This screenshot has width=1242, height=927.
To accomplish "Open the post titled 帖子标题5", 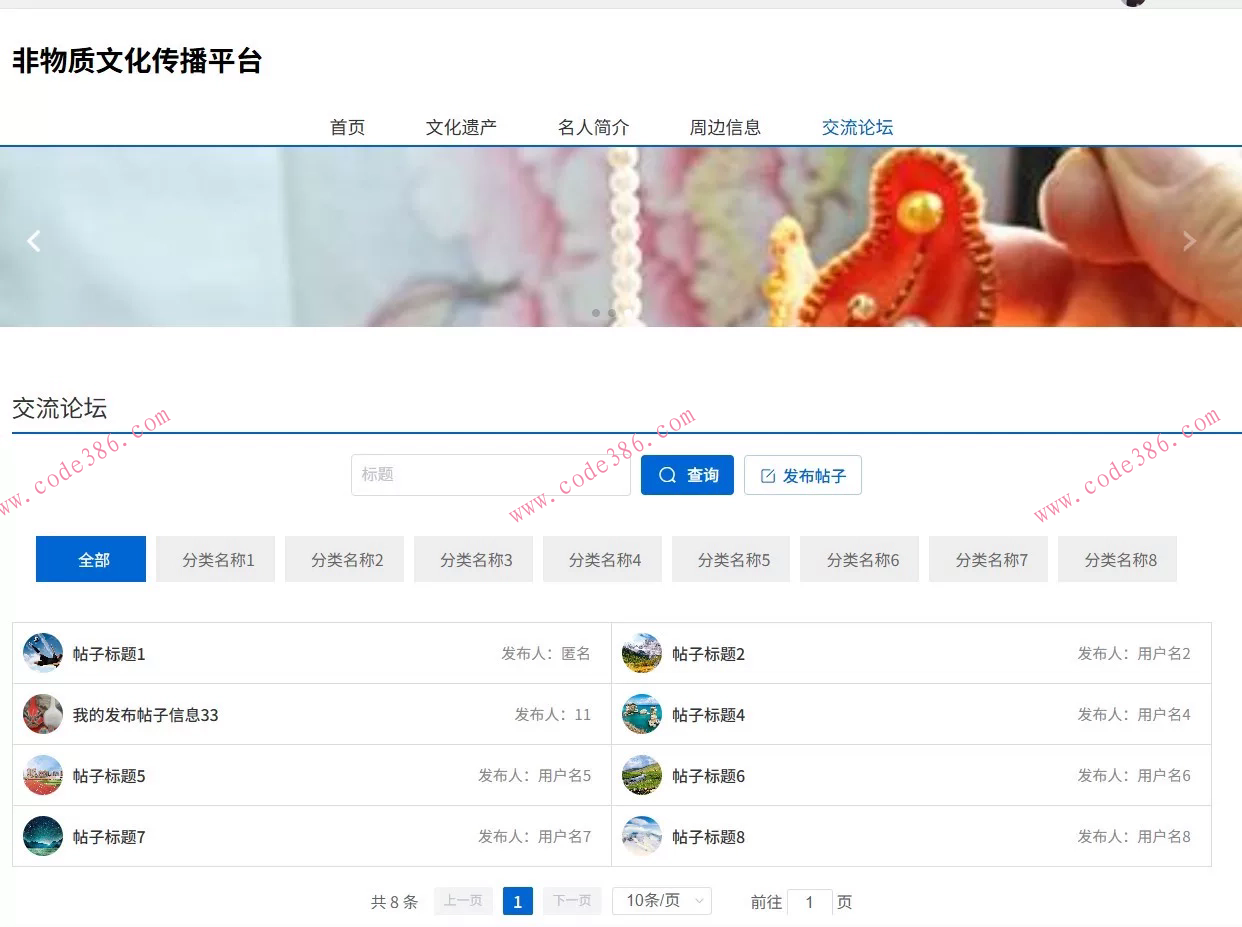I will pyautogui.click(x=110, y=775).
